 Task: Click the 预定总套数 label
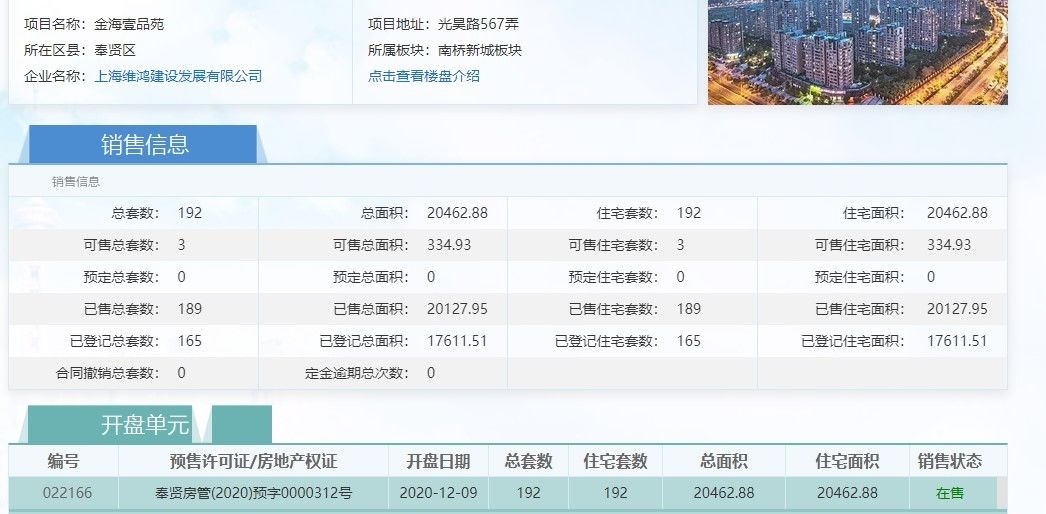click(121, 277)
